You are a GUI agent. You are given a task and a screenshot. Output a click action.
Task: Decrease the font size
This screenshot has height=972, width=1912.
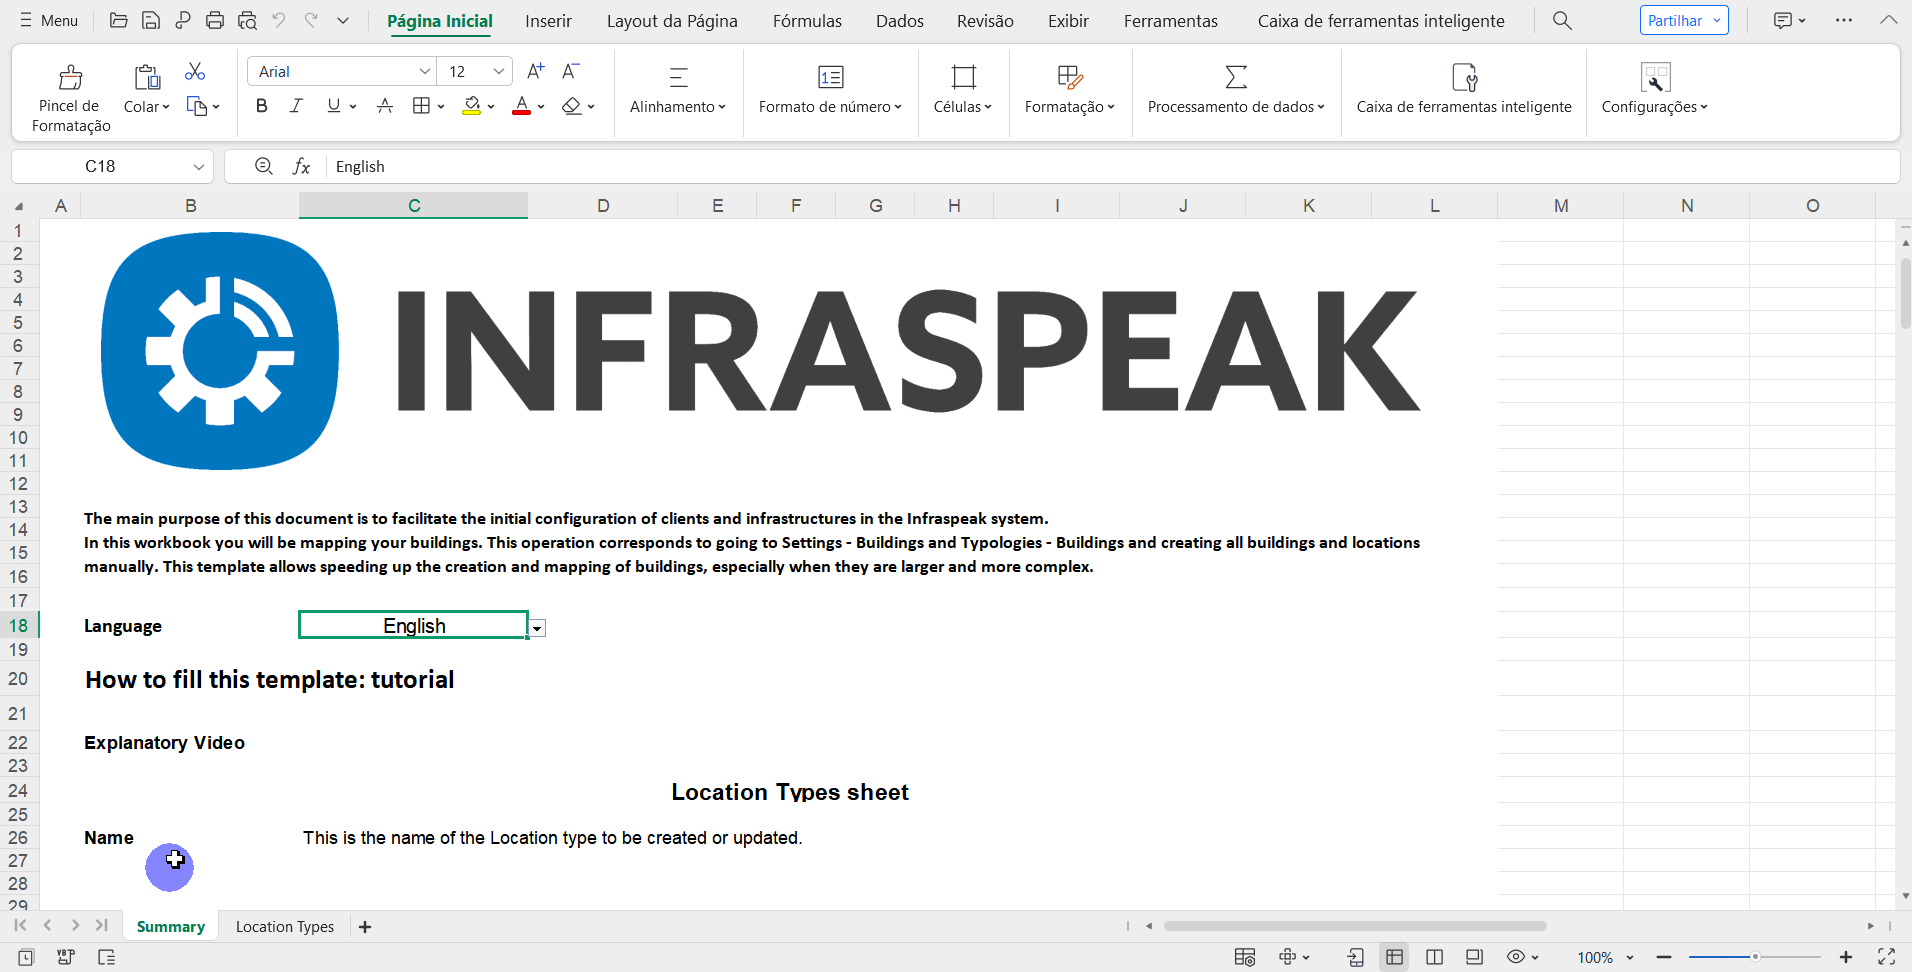pos(571,71)
